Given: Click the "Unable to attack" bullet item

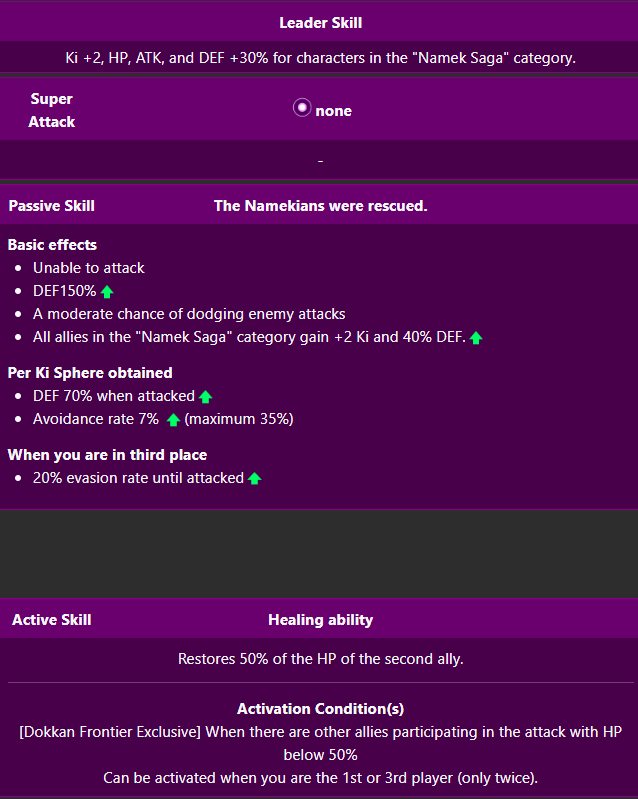Looking at the screenshot, I should coord(89,268).
